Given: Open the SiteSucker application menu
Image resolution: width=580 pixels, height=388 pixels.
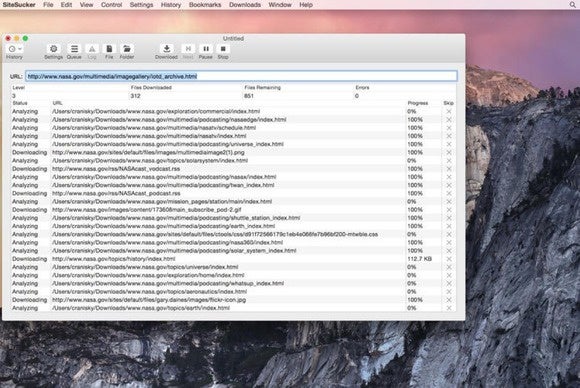Looking at the screenshot, I should 19,5.
